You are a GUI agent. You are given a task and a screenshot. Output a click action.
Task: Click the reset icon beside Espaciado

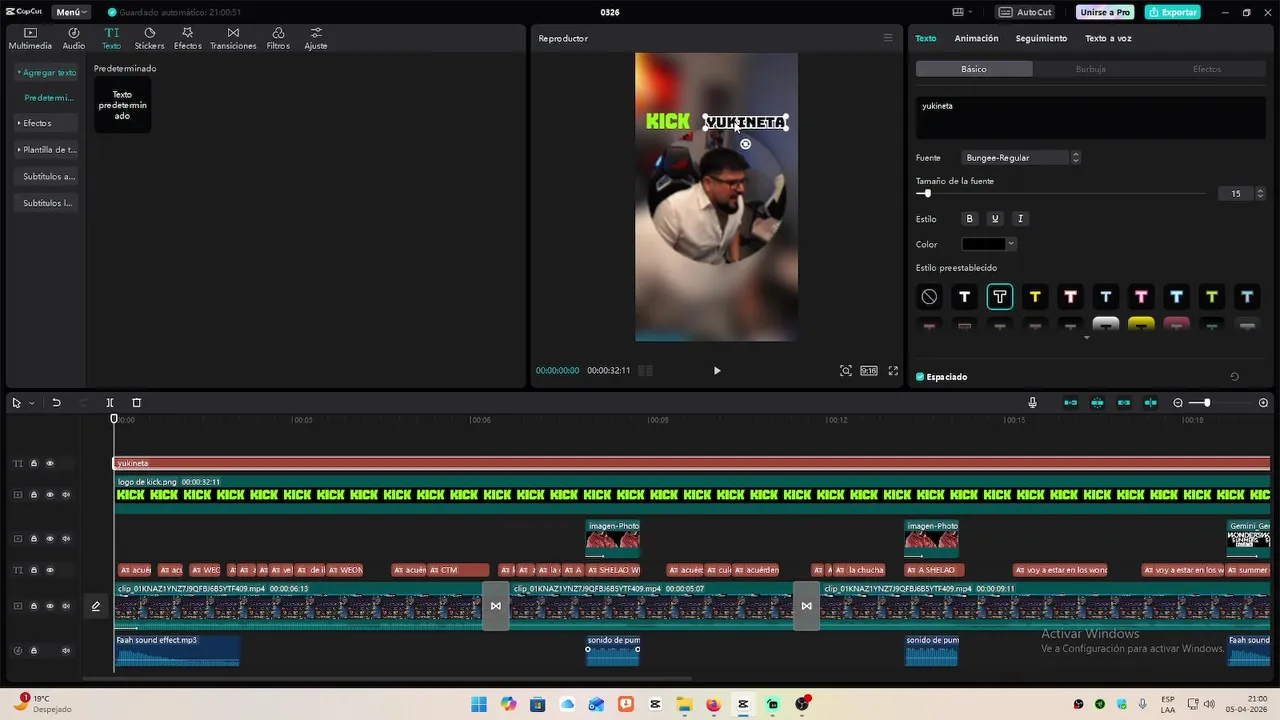pyautogui.click(x=1234, y=377)
